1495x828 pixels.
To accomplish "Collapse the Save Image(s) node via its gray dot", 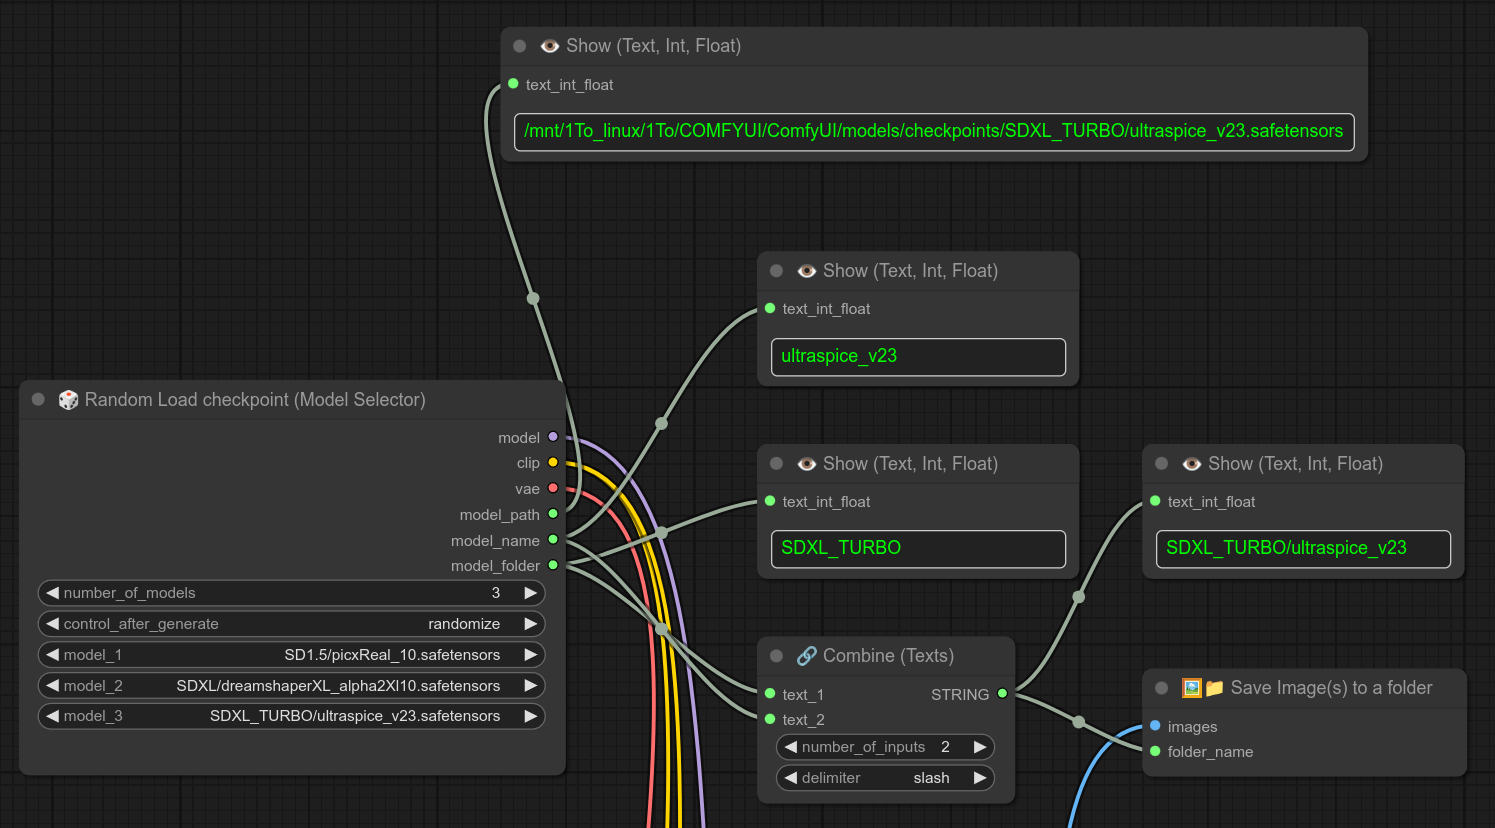I will [1161, 688].
